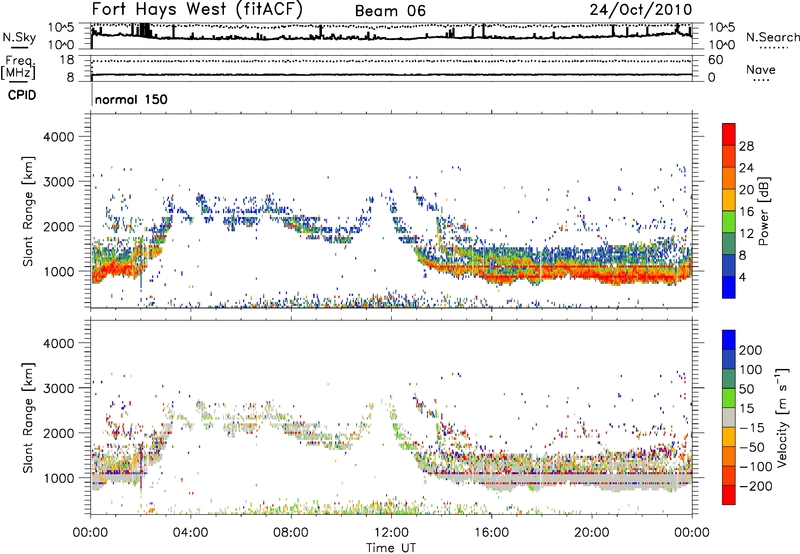Viewport: 800px width, 554px height.
Task: Click the "200" velocity colorbar value
Action: tap(751, 350)
